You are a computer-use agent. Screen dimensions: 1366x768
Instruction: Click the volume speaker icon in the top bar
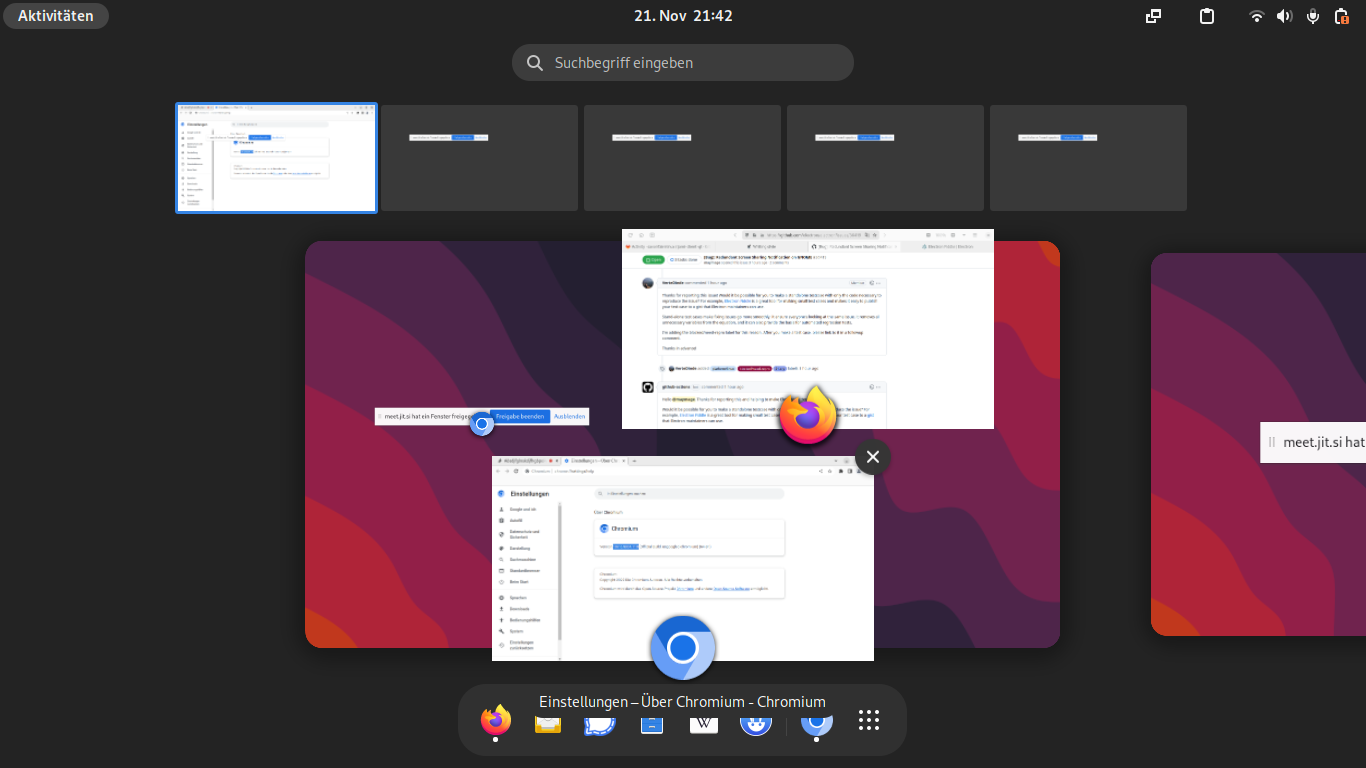click(1284, 16)
